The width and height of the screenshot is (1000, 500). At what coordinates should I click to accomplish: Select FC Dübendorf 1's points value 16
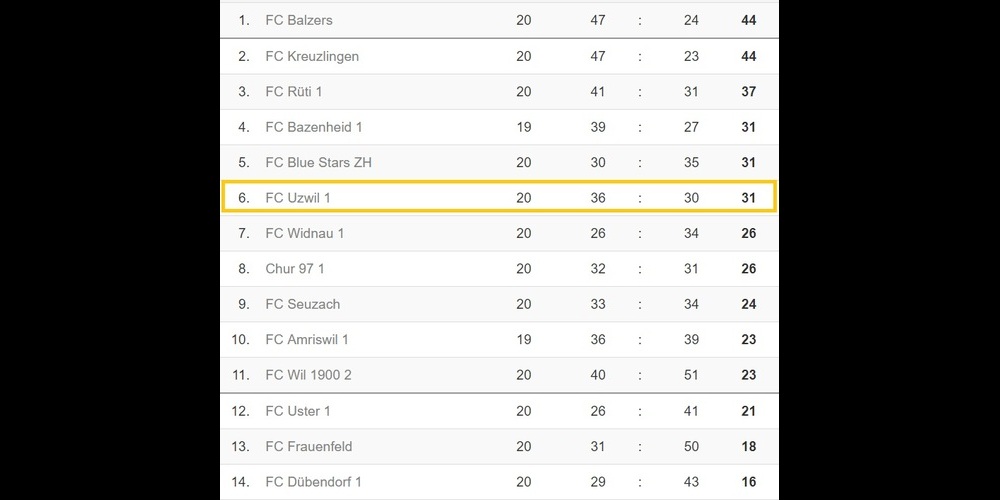(x=749, y=482)
